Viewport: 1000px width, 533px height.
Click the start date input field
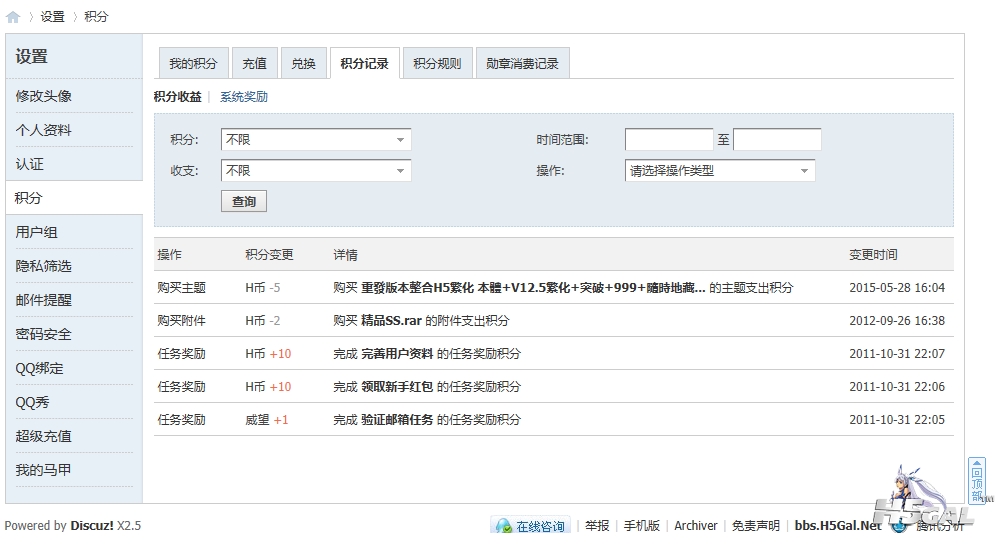[x=669, y=140]
